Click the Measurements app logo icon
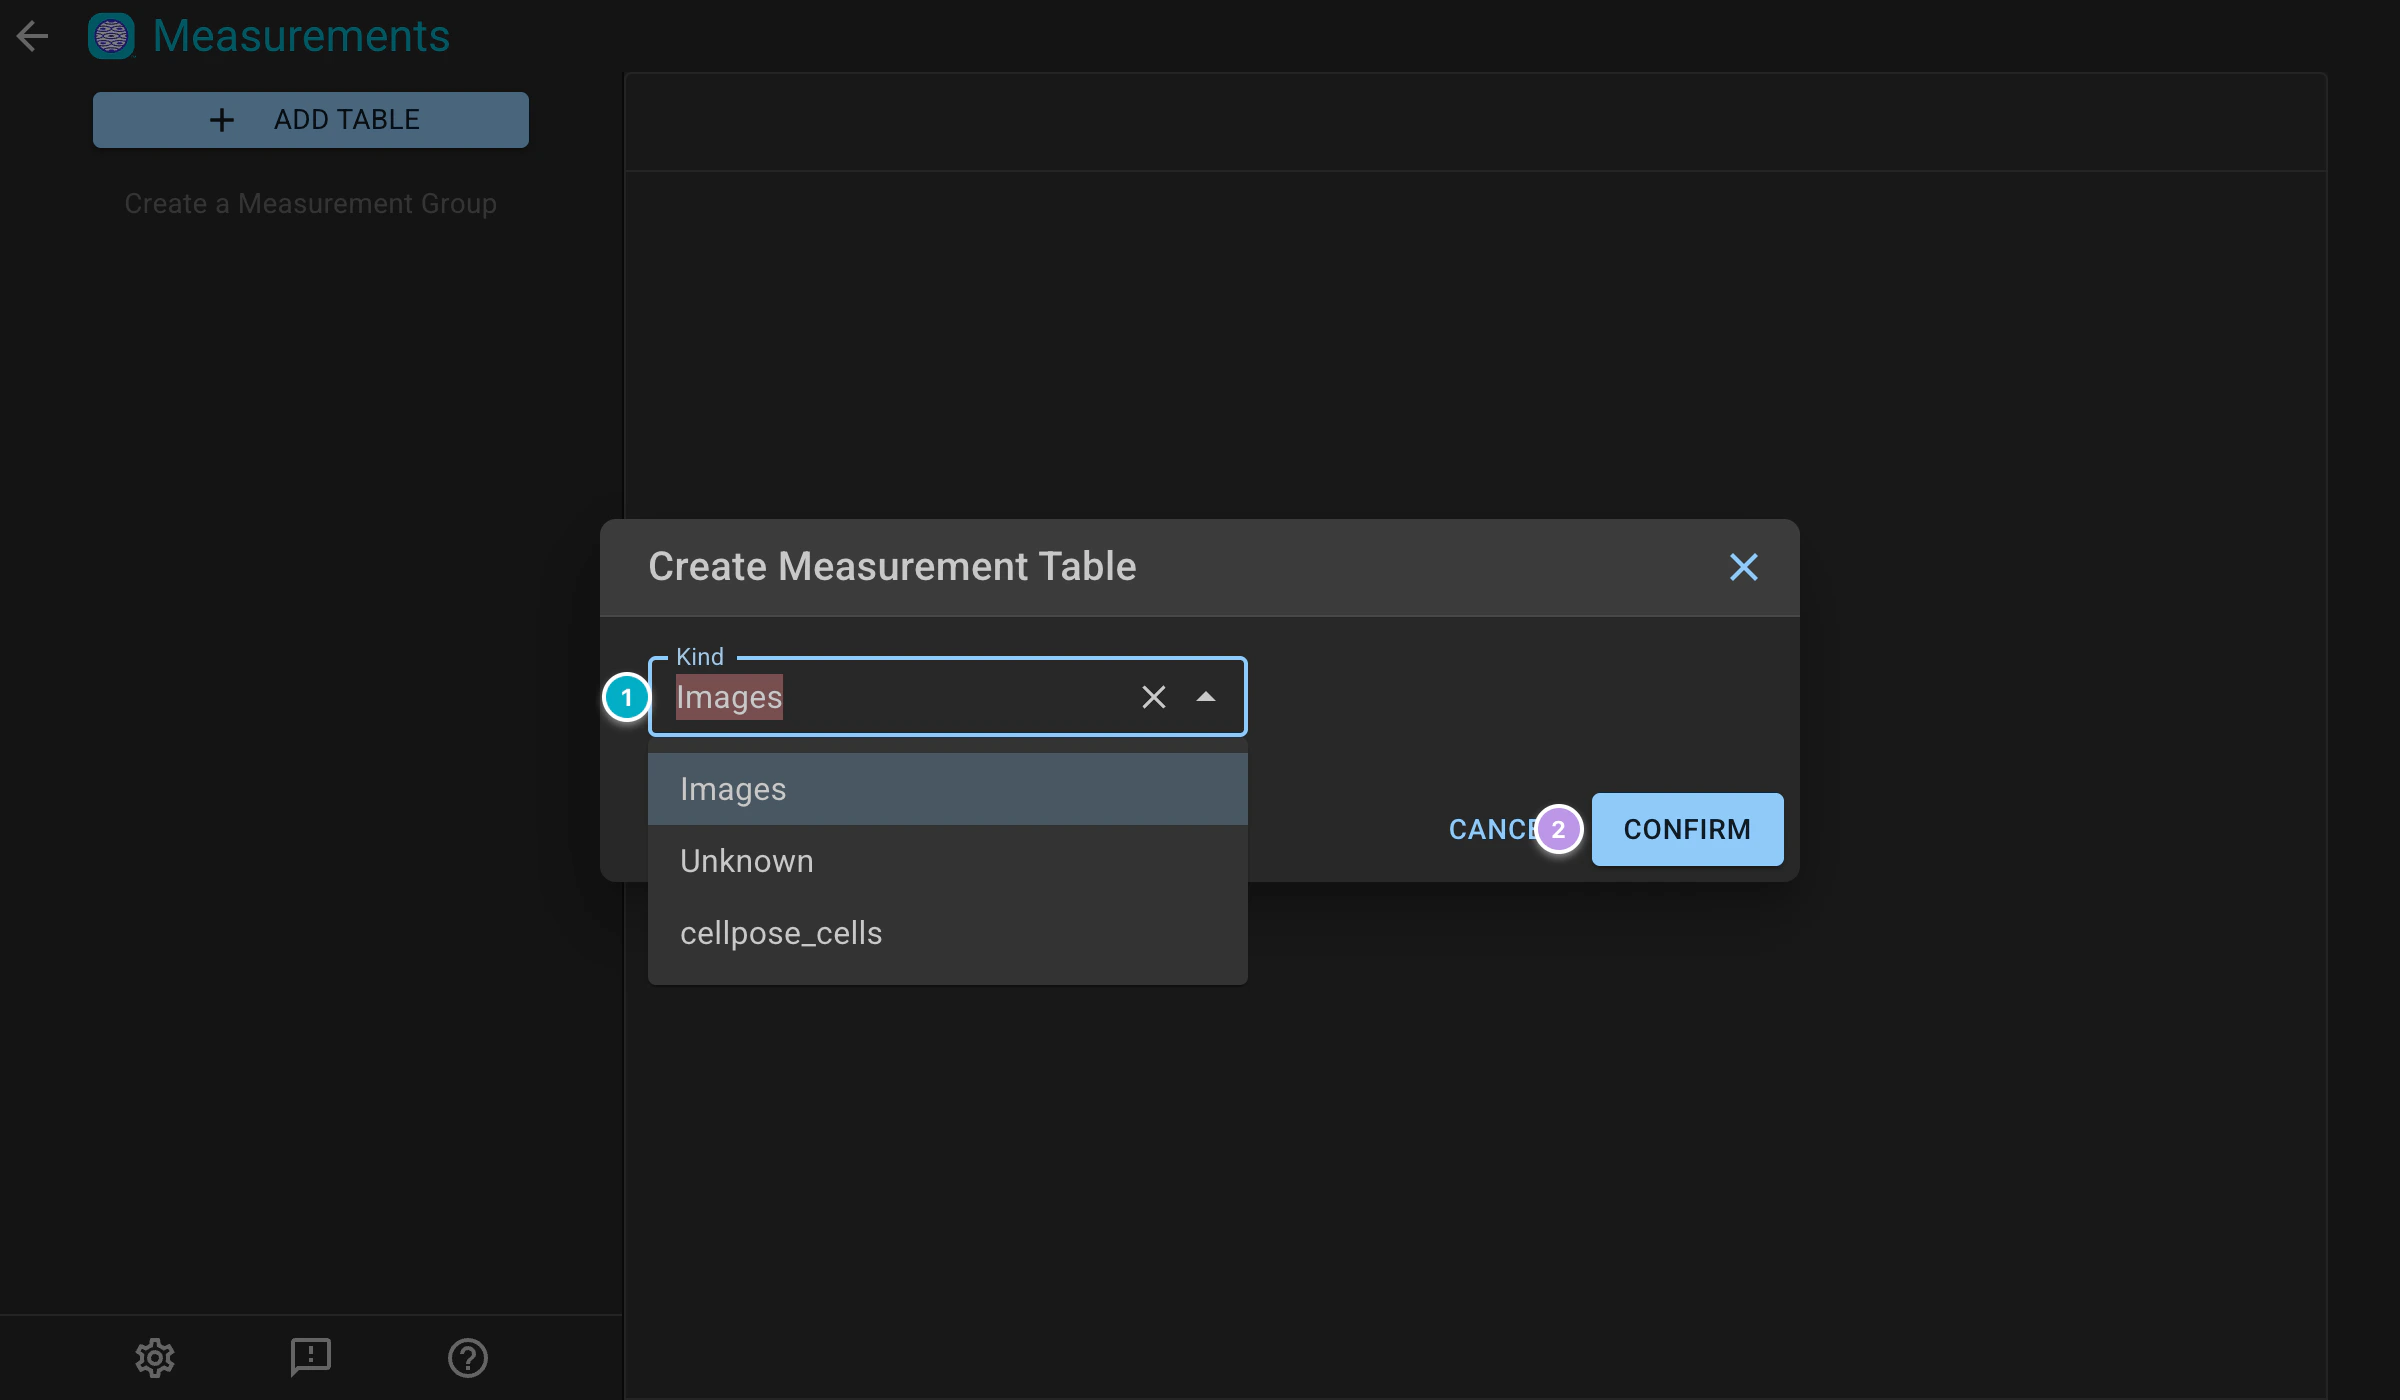This screenshot has width=2400, height=1400. [x=111, y=36]
